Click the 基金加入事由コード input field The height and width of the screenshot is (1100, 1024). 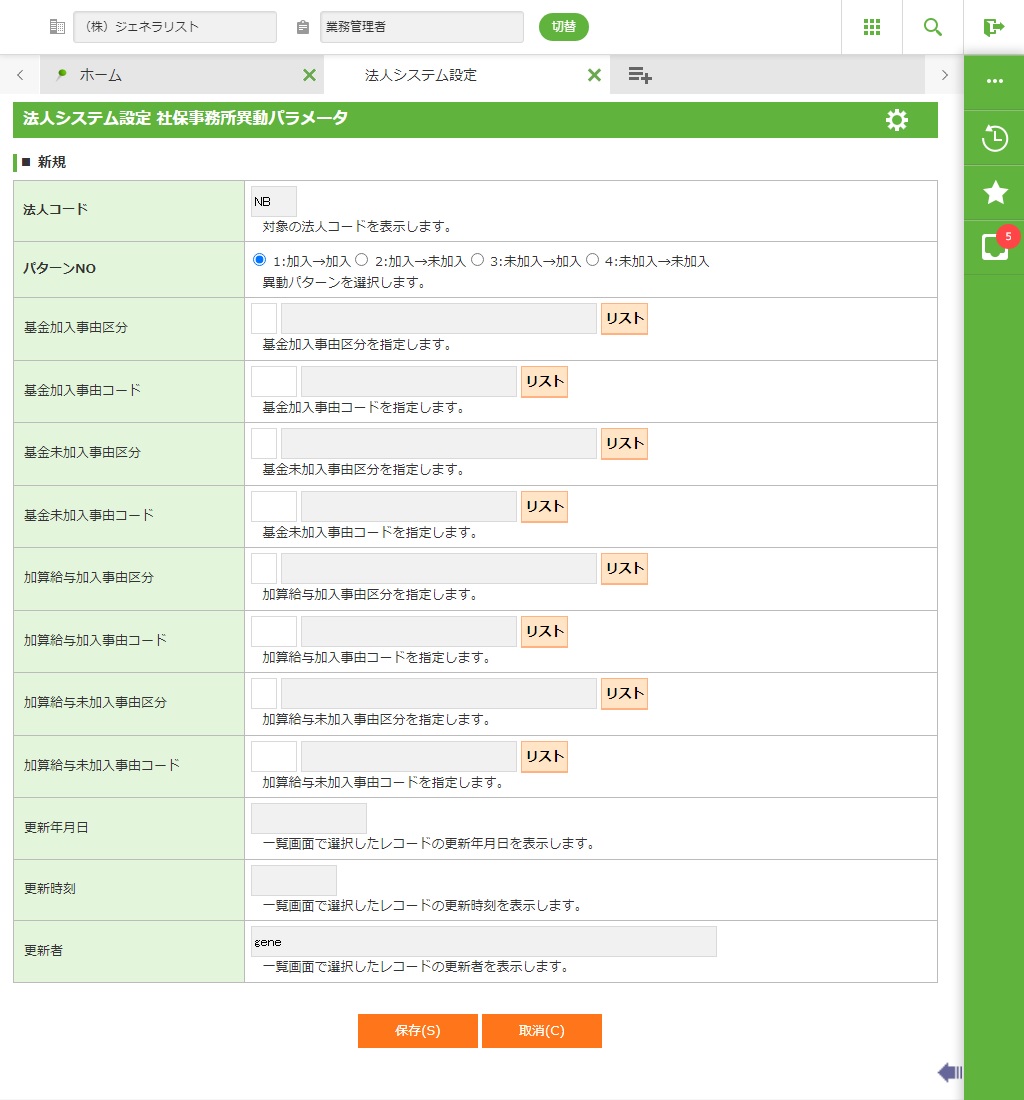[x=274, y=382]
